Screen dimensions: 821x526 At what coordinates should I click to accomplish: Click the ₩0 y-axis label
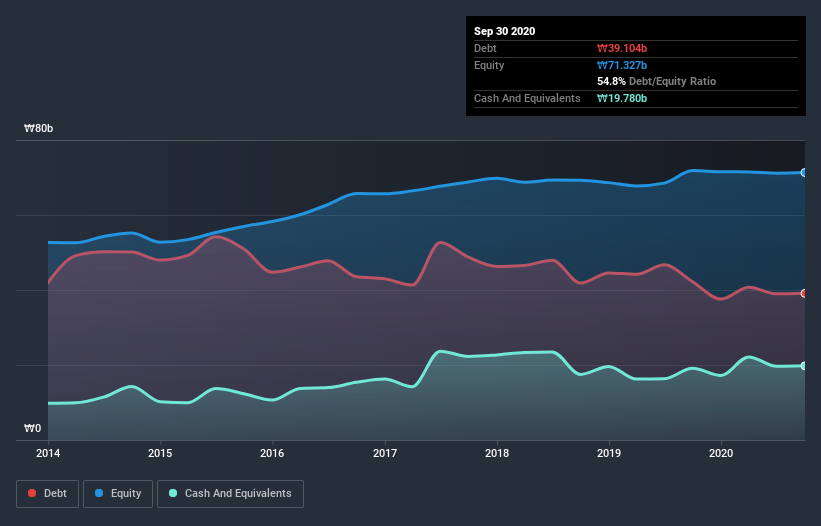tap(32, 429)
